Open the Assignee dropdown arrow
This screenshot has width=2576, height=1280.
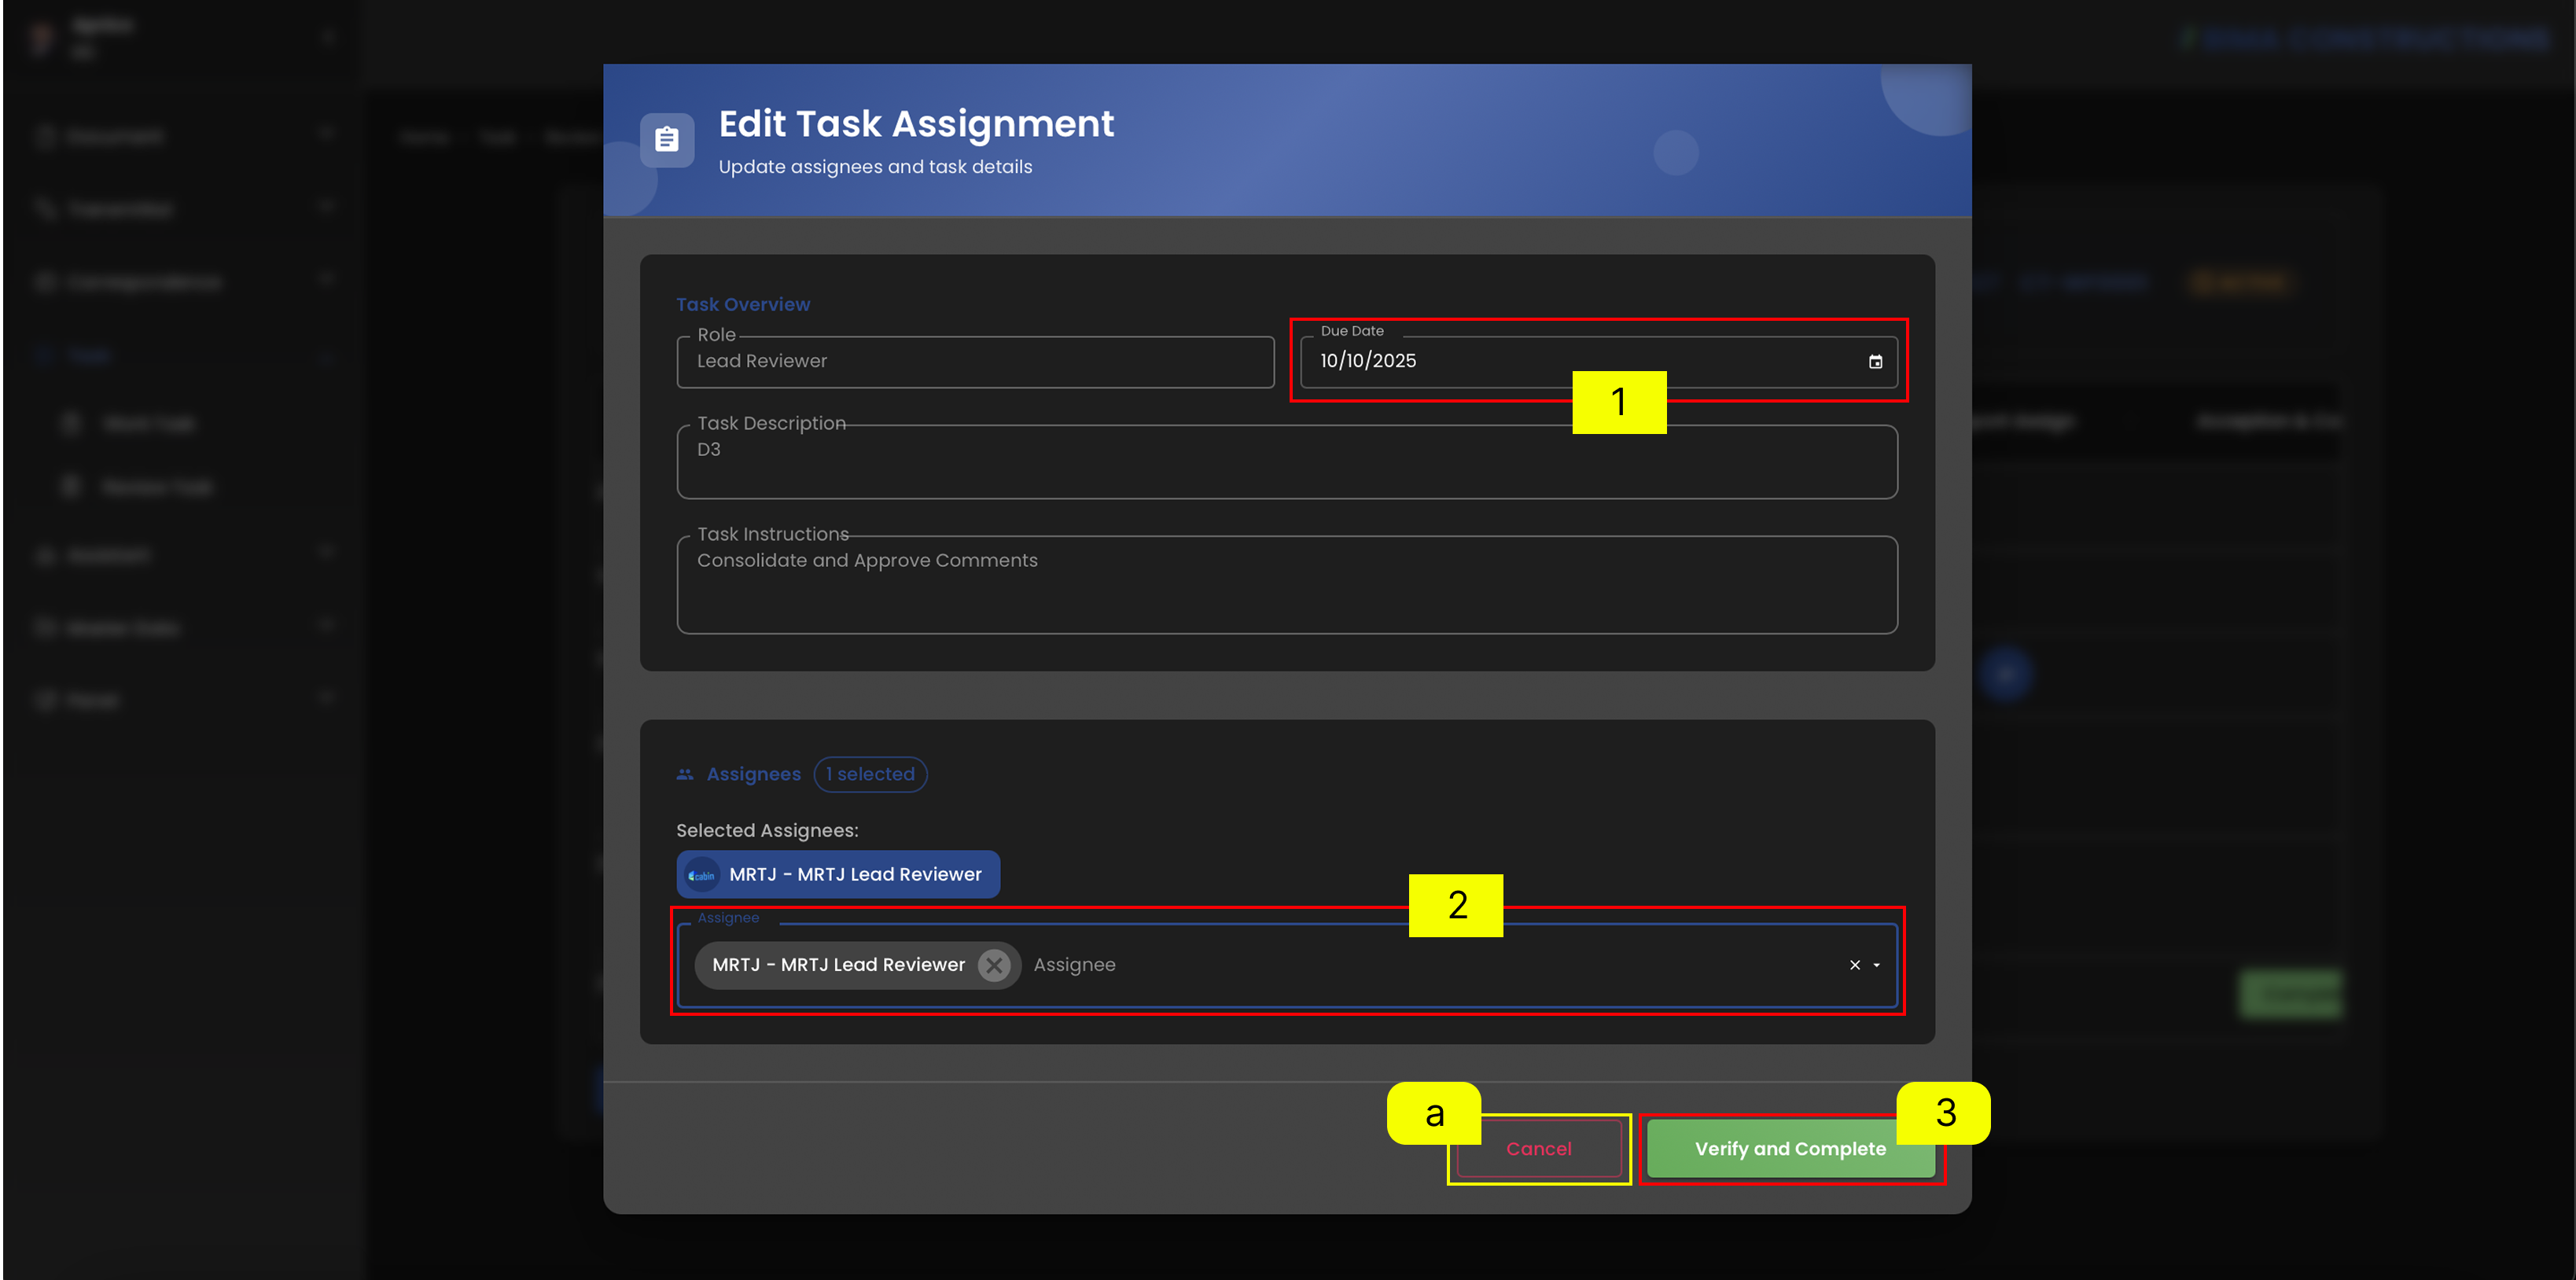(1876, 965)
